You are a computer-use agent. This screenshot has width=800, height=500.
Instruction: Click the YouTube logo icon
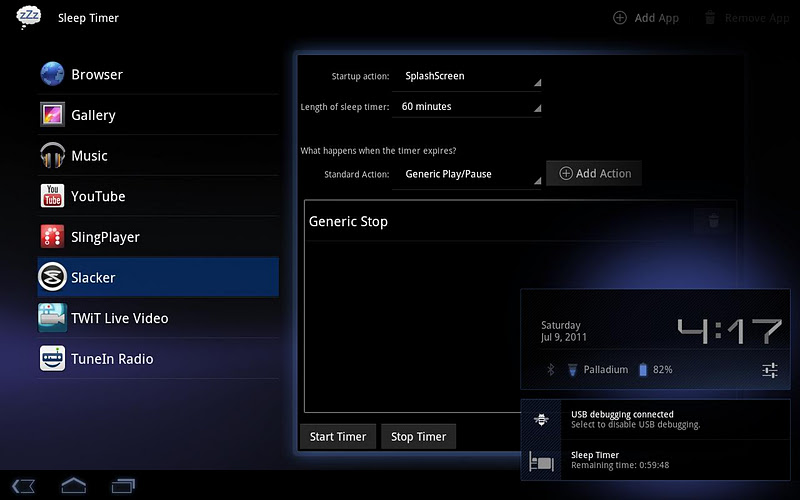pyautogui.click(x=53, y=196)
